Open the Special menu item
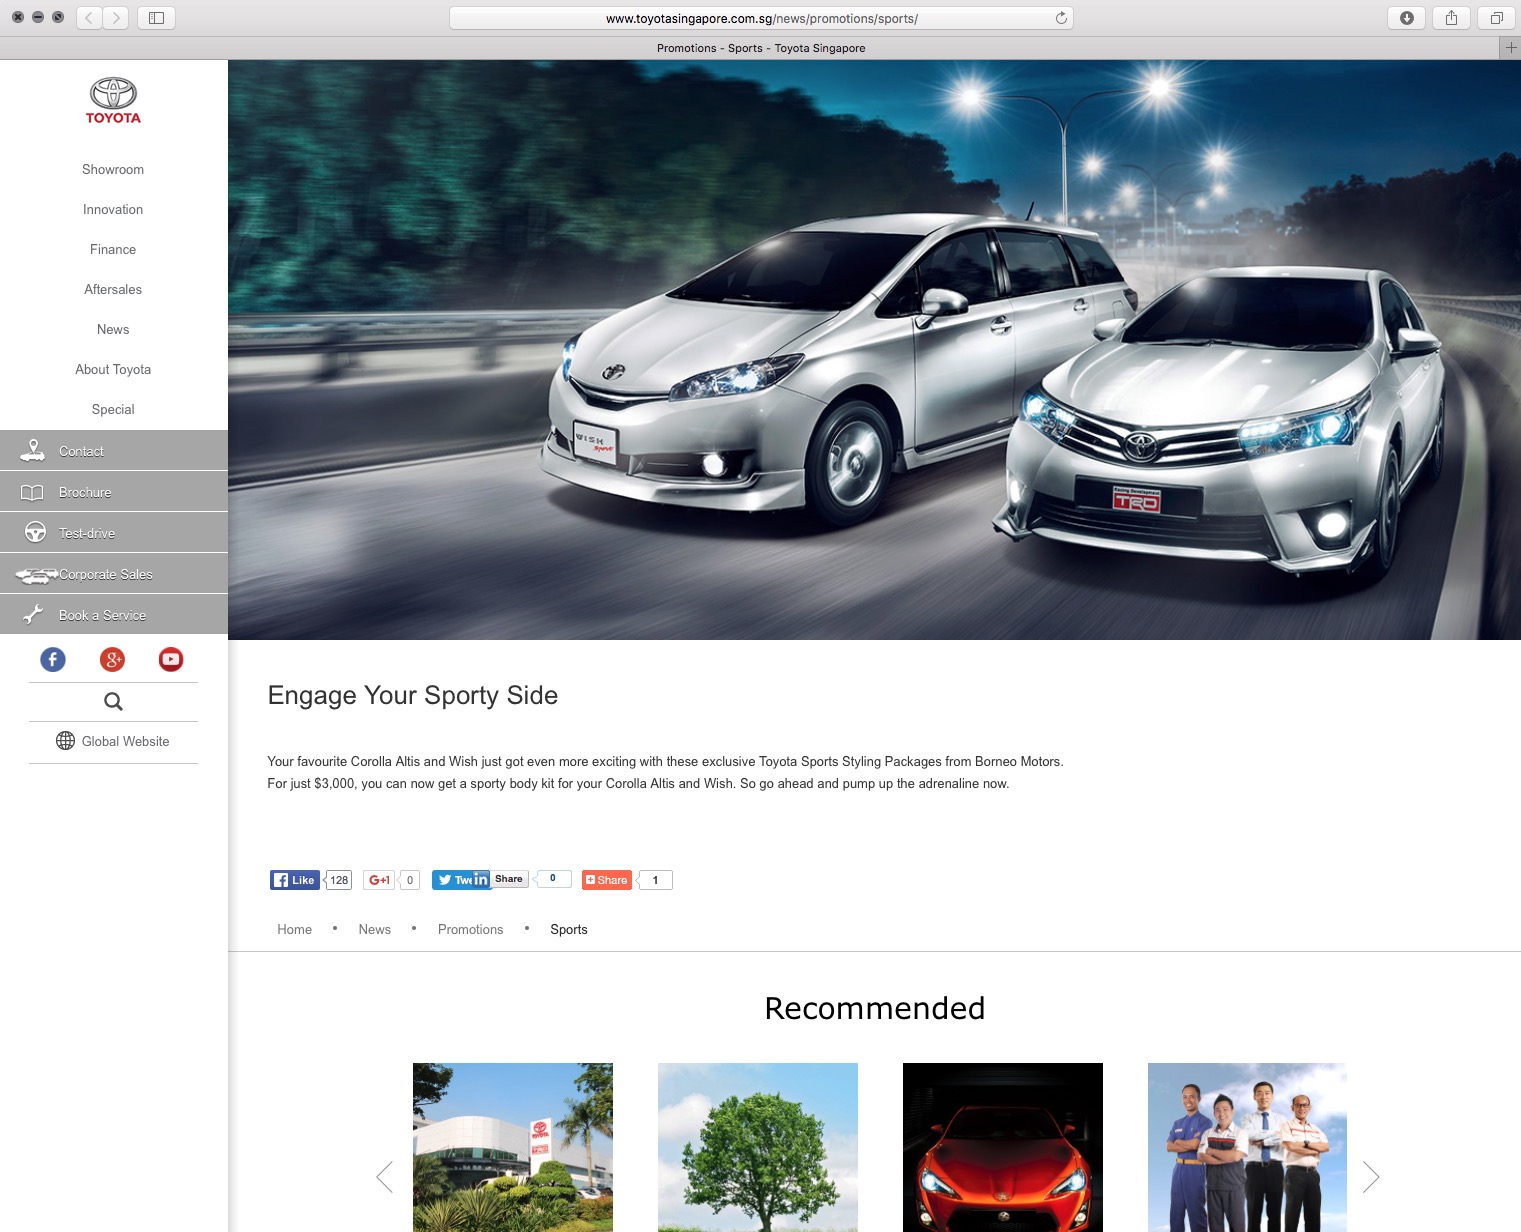Screen dimensions: 1521x1232 (x=113, y=410)
